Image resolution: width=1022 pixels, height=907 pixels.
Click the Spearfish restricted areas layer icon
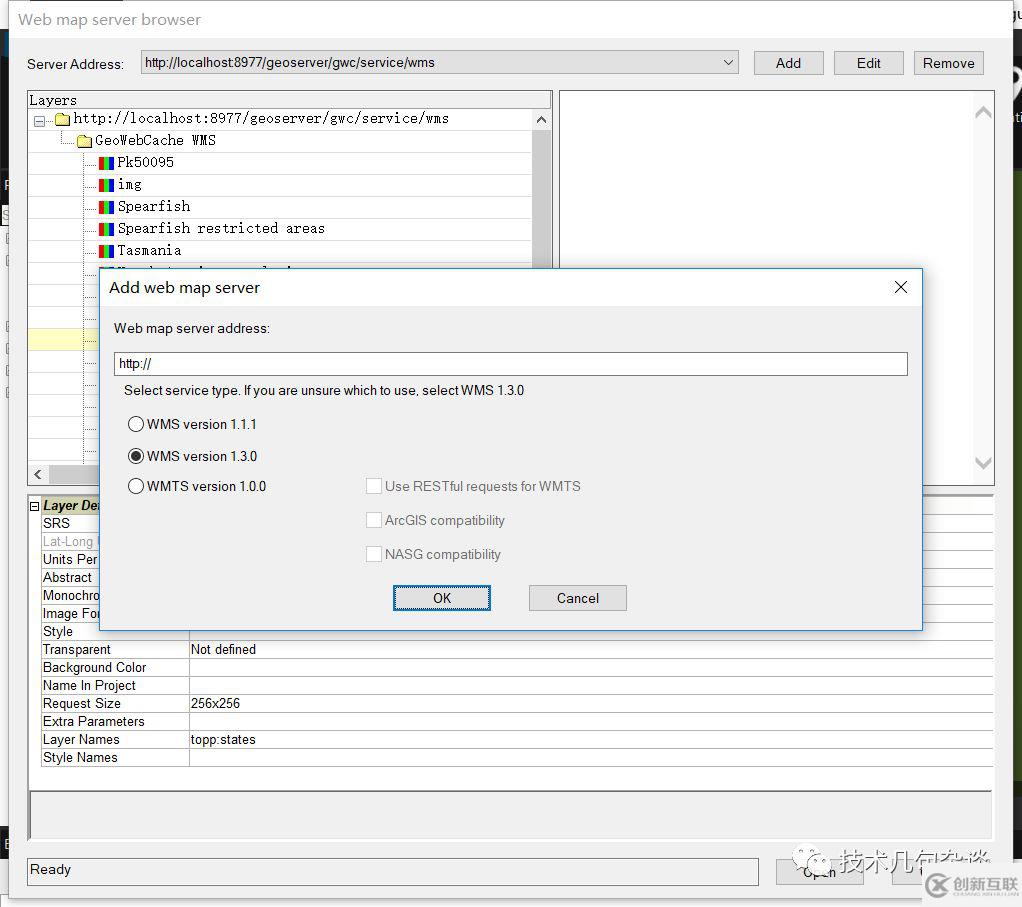click(106, 229)
